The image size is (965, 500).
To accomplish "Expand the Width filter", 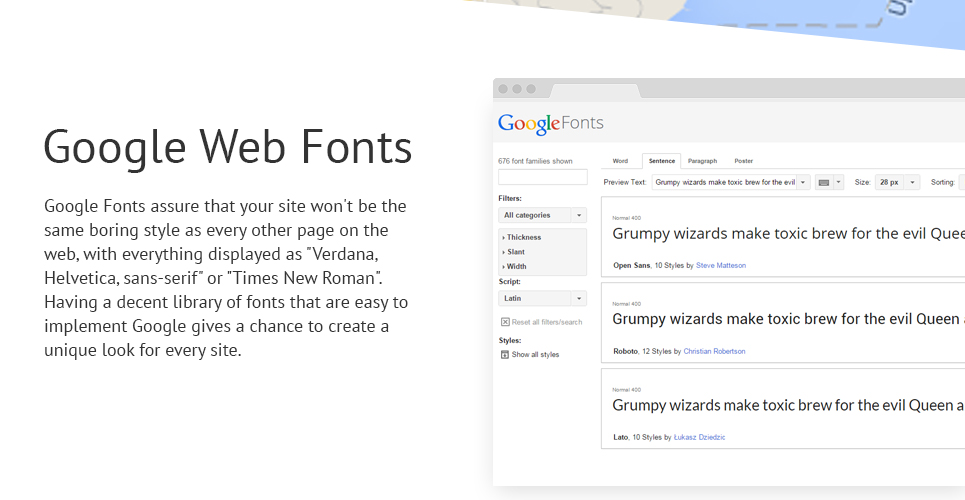I will point(515,267).
